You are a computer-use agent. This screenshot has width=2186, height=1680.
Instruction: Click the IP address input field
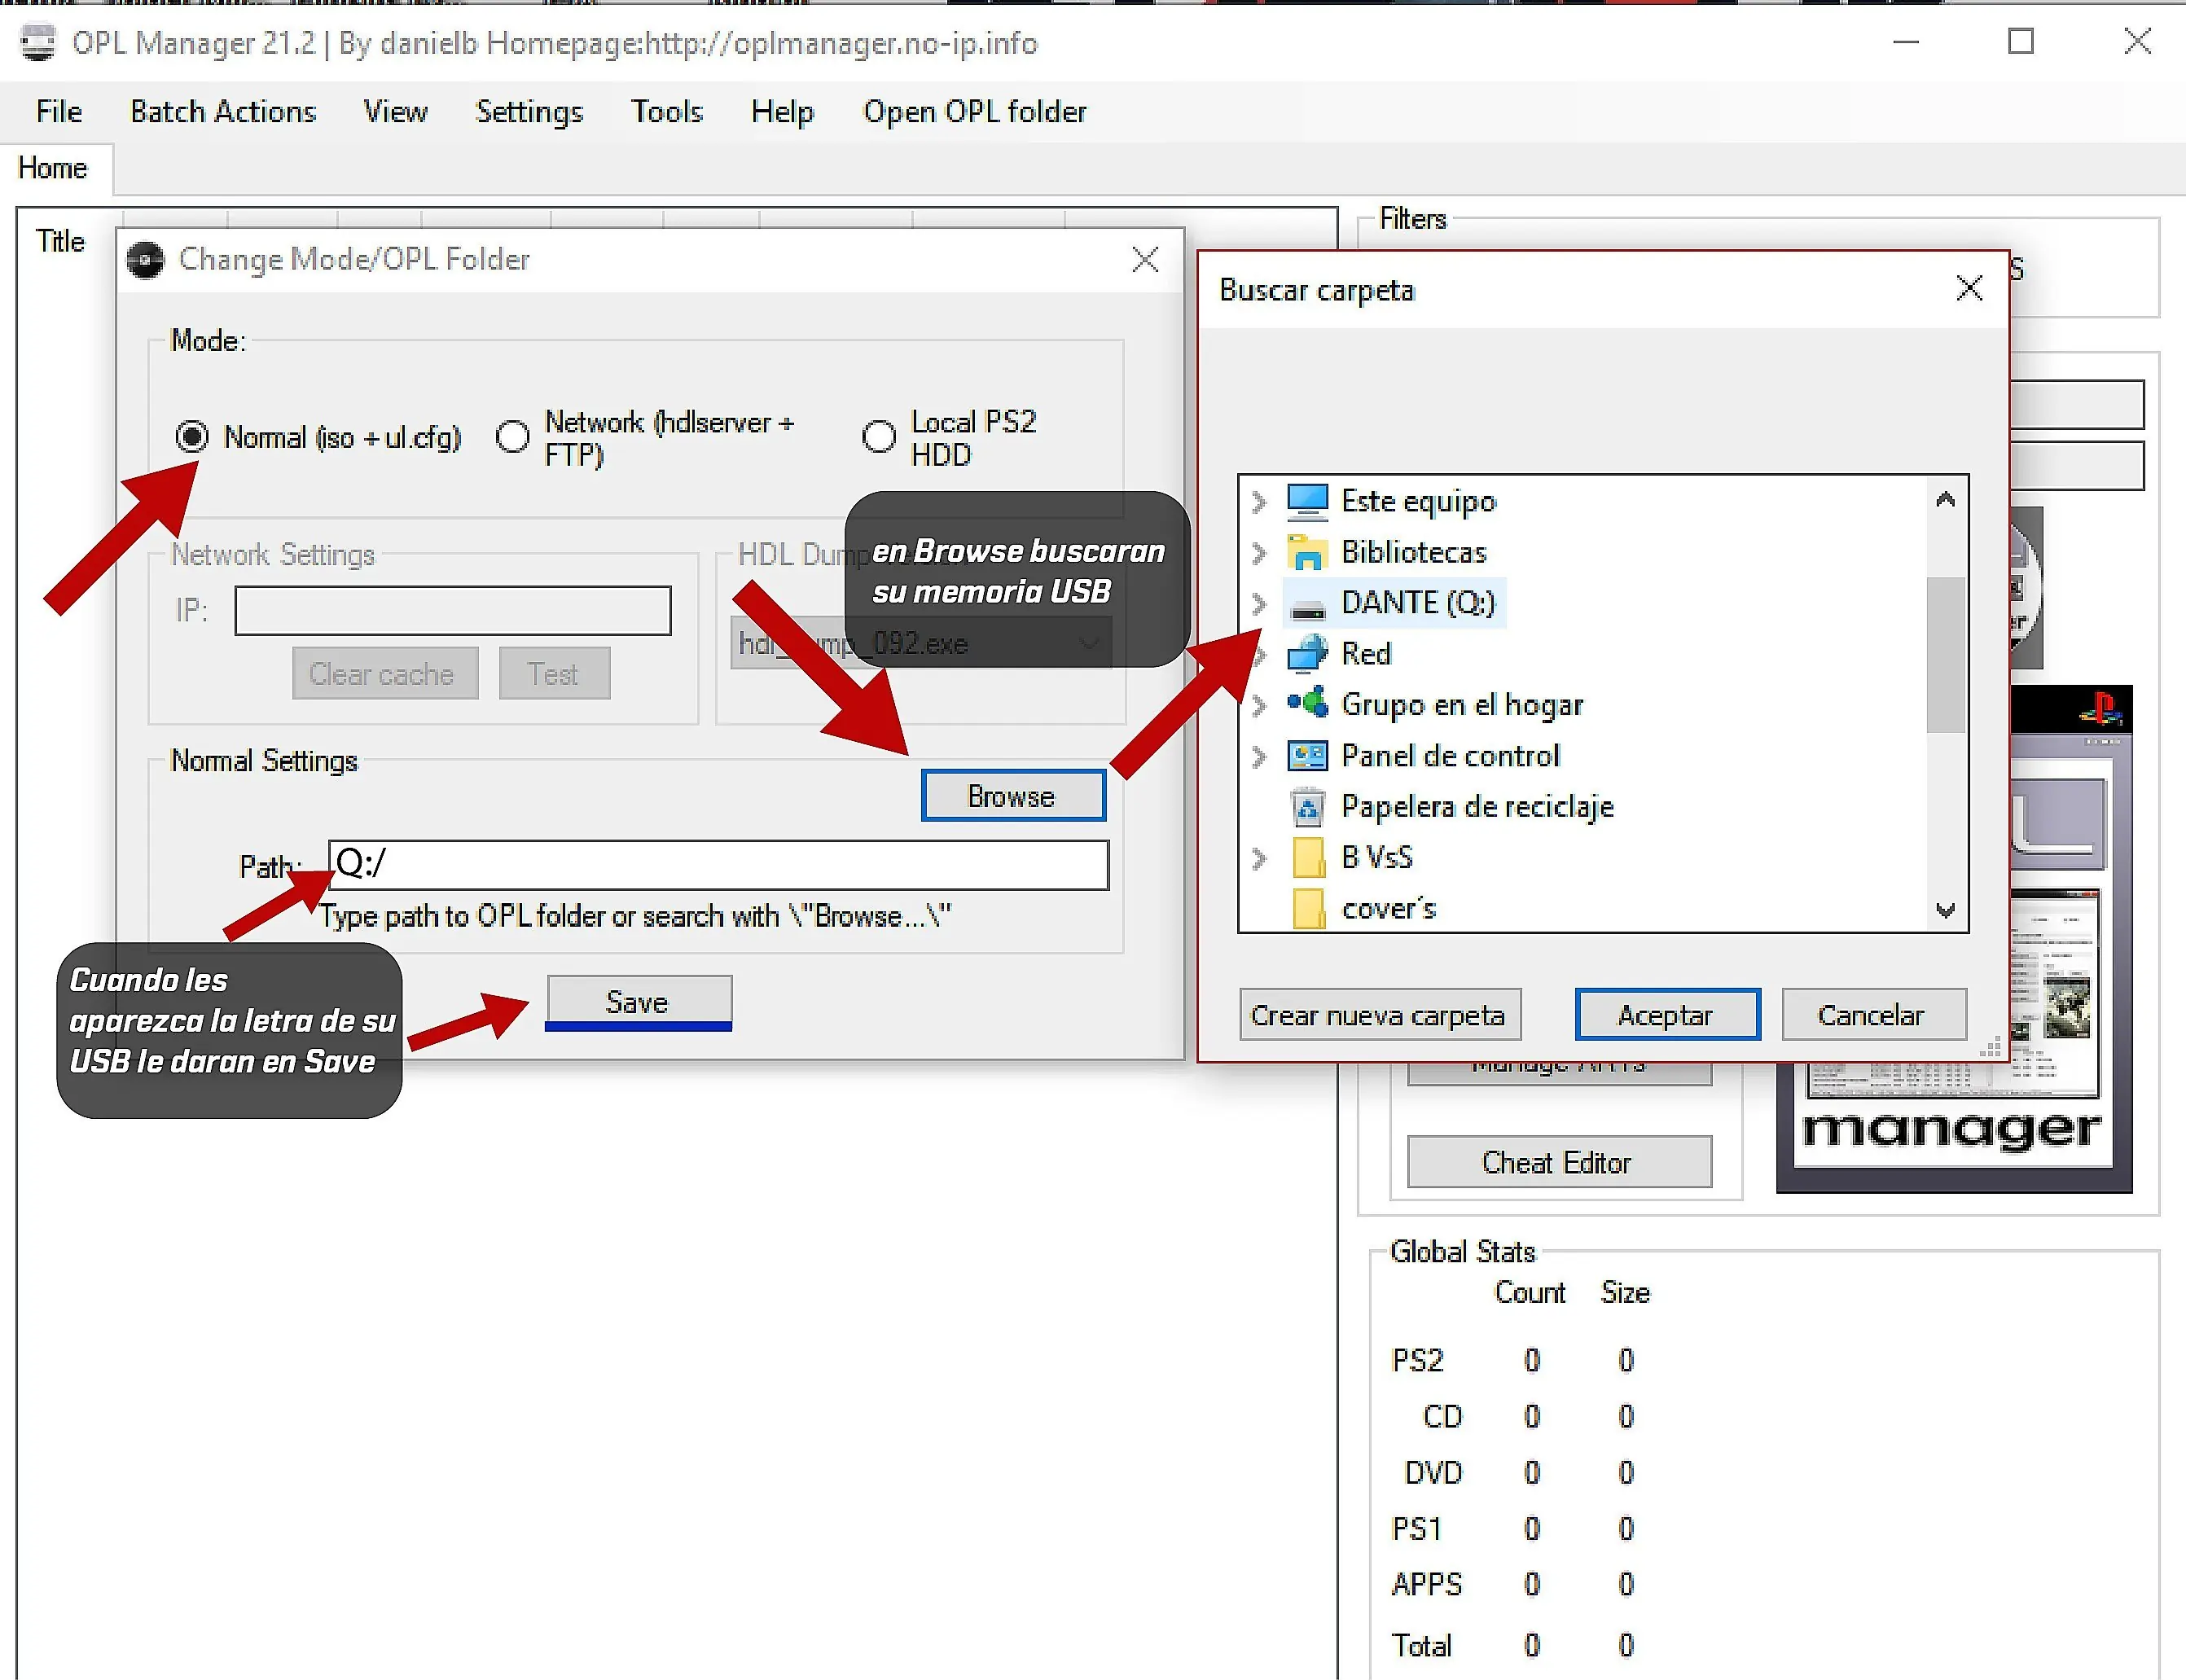click(x=453, y=610)
